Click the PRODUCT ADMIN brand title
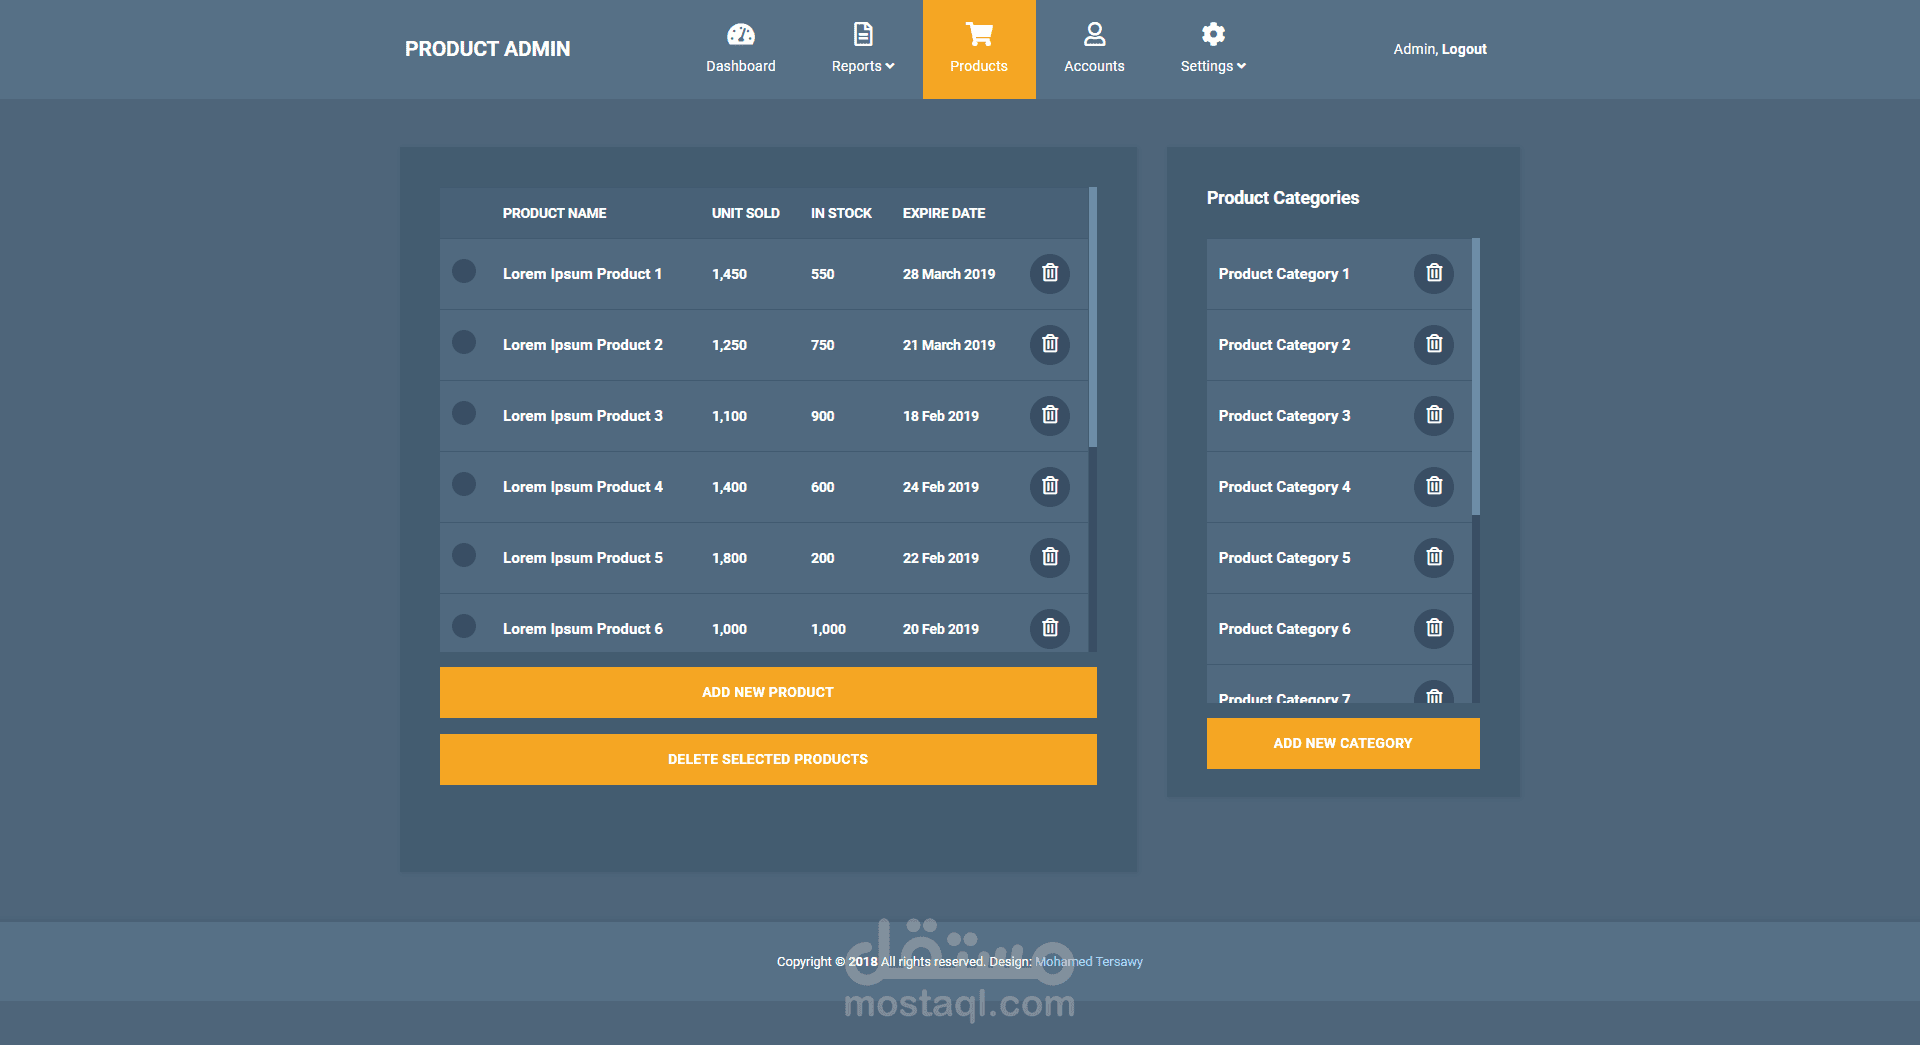1920x1045 pixels. (x=488, y=49)
